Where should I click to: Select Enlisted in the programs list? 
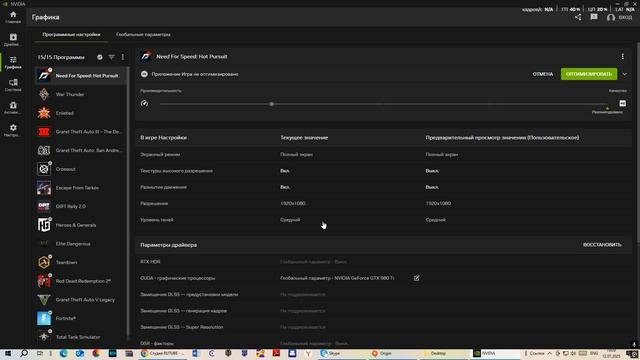81,113
